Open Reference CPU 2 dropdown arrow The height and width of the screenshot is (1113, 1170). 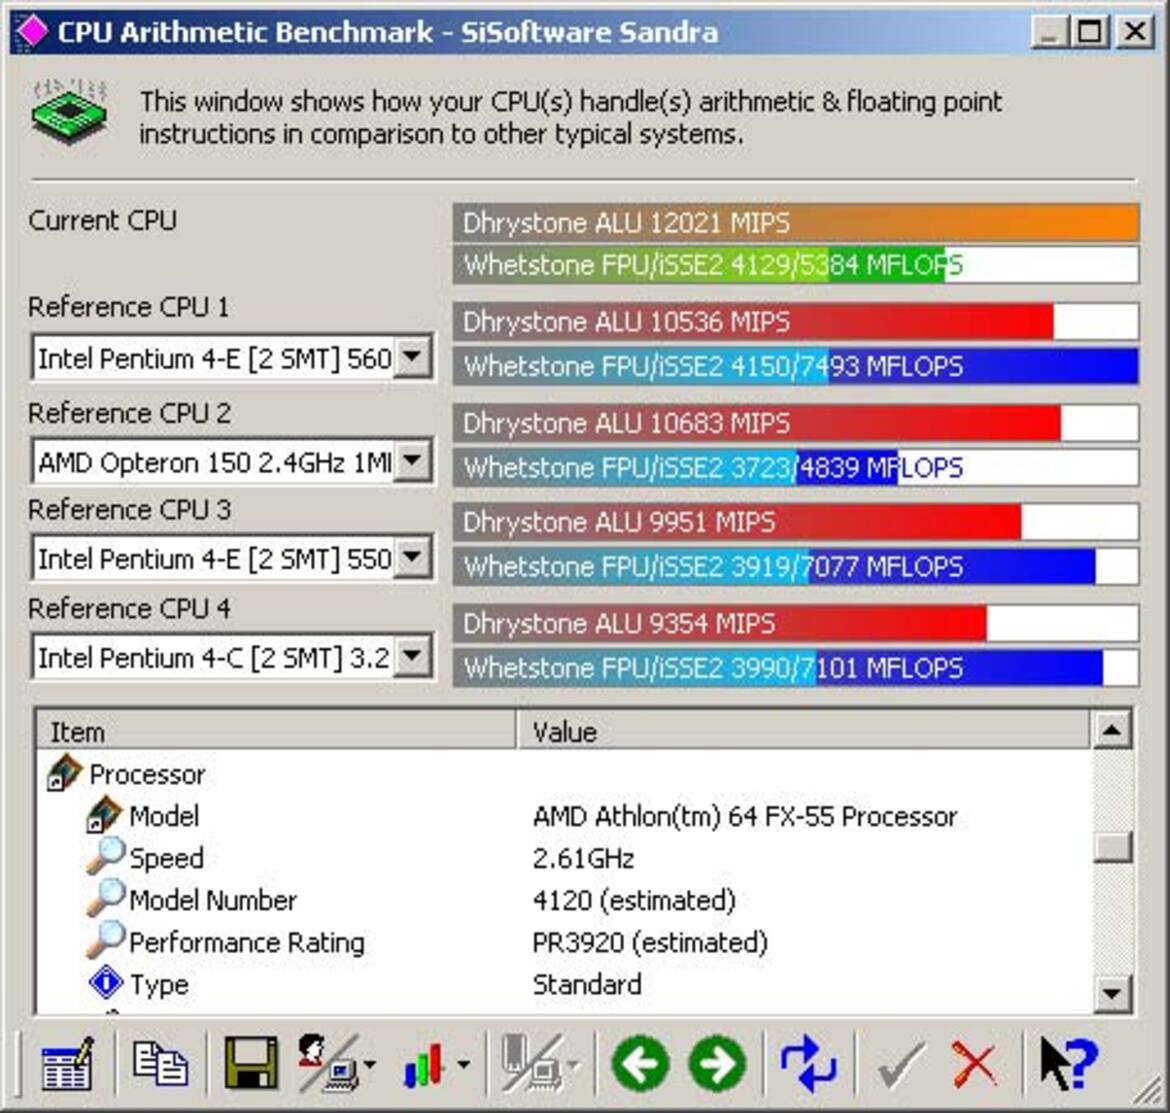point(411,462)
